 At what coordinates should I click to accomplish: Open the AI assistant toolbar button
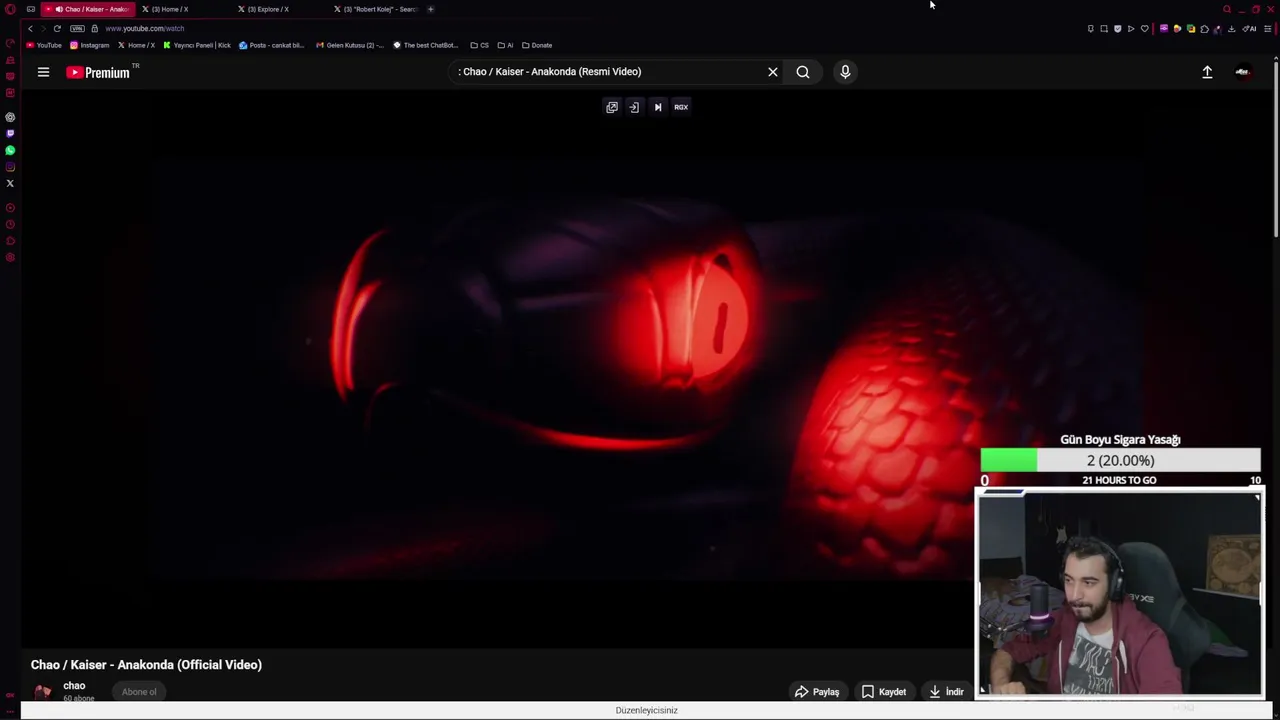(x=1249, y=29)
